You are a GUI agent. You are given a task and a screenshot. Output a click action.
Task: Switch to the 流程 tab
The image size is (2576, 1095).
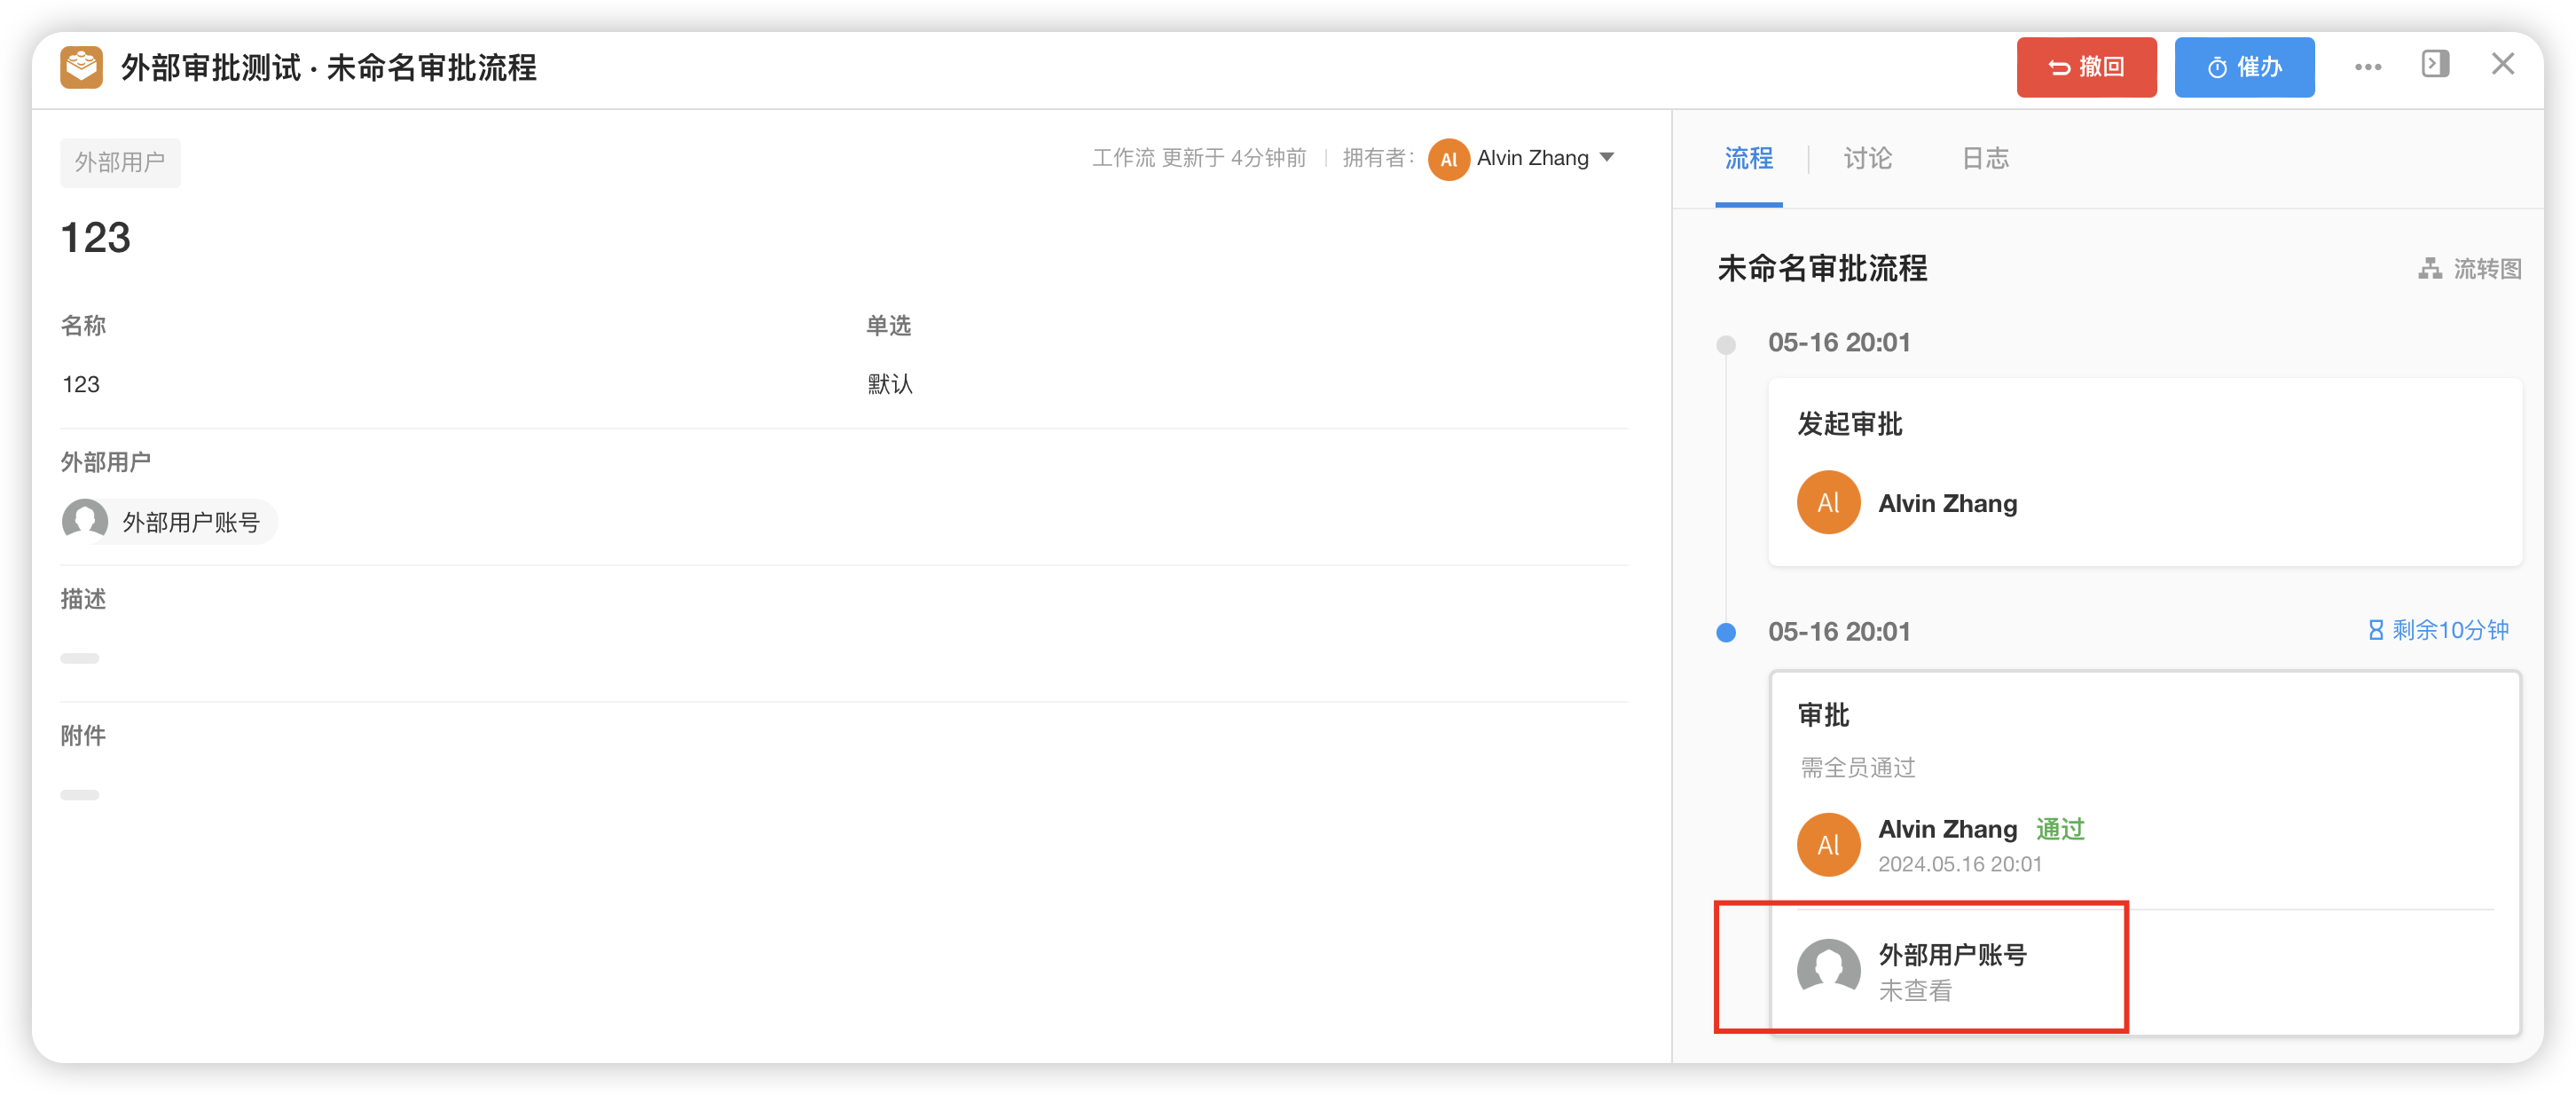tap(1748, 158)
